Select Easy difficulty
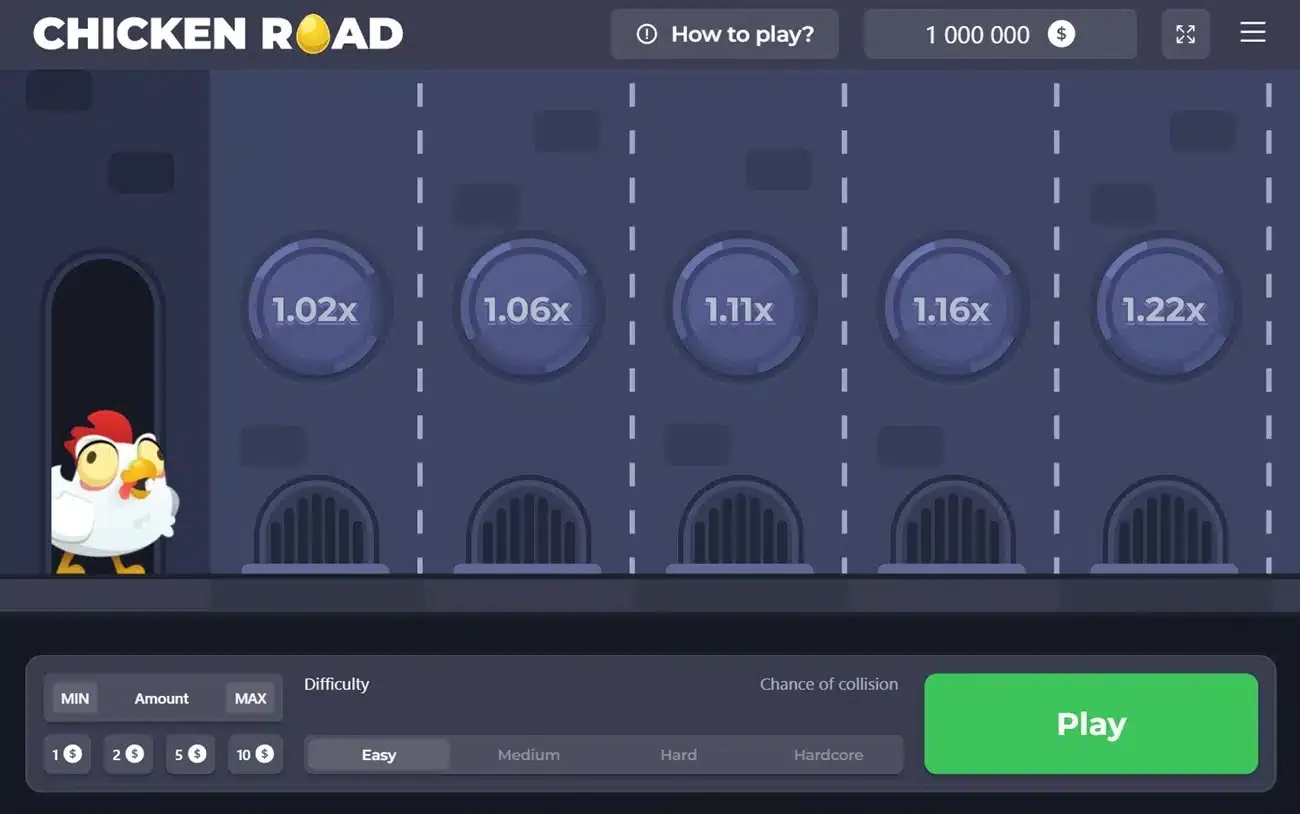The image size is (1300, 814). pos(378,755)
